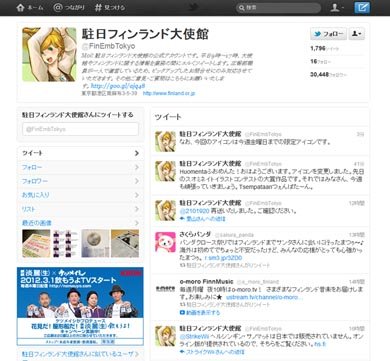This screenshot has width=390, height=361.
Task: Open the user actions dropdown beside Follow
Action: (357, 34)
